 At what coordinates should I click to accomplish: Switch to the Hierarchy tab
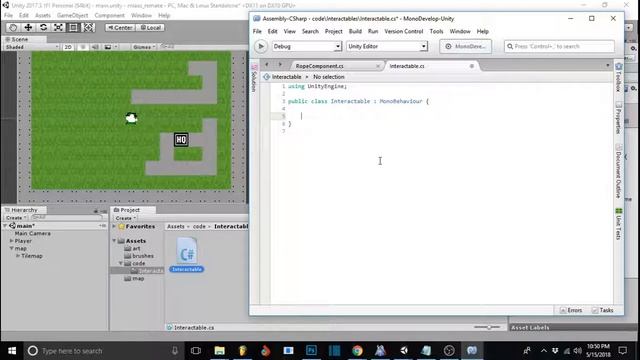pyautogui.click(x=24, y=210)
